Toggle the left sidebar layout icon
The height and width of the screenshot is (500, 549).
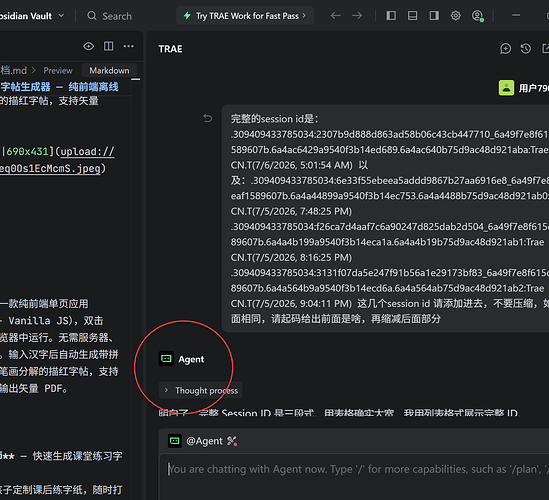(x=391, y=15)
